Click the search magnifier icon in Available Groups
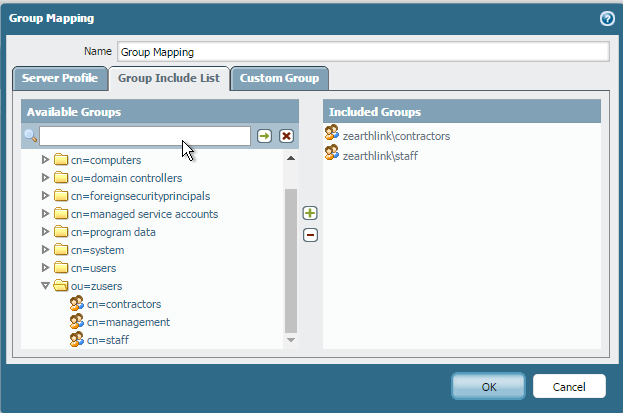This screenshot has width=624, height=416. coord(30,136)
